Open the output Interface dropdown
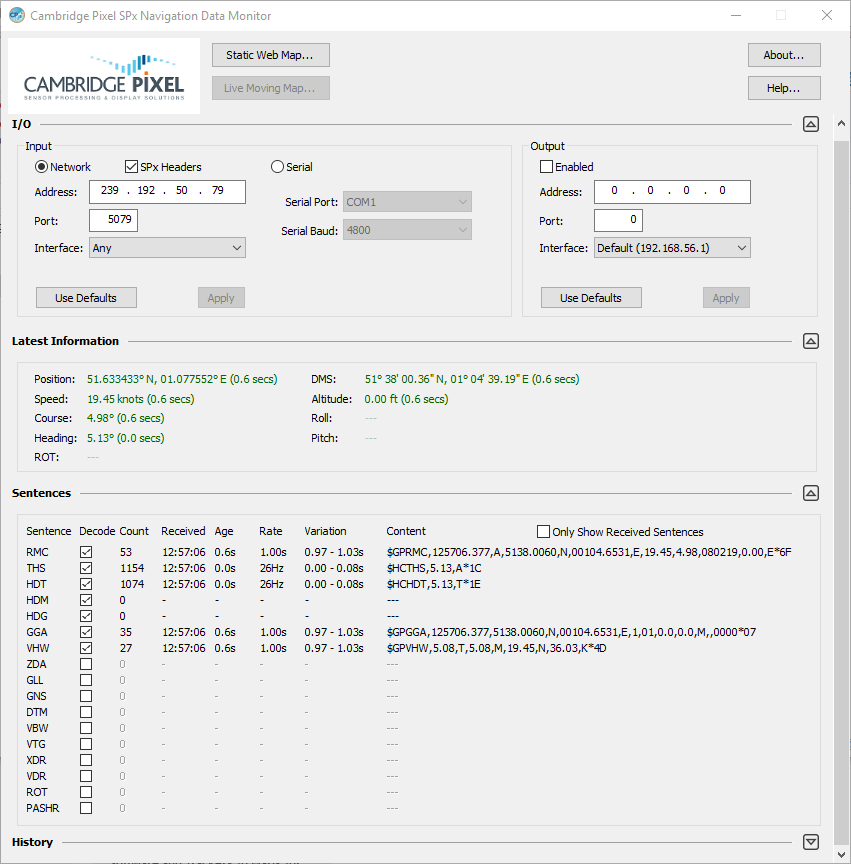 click(672, 248)
